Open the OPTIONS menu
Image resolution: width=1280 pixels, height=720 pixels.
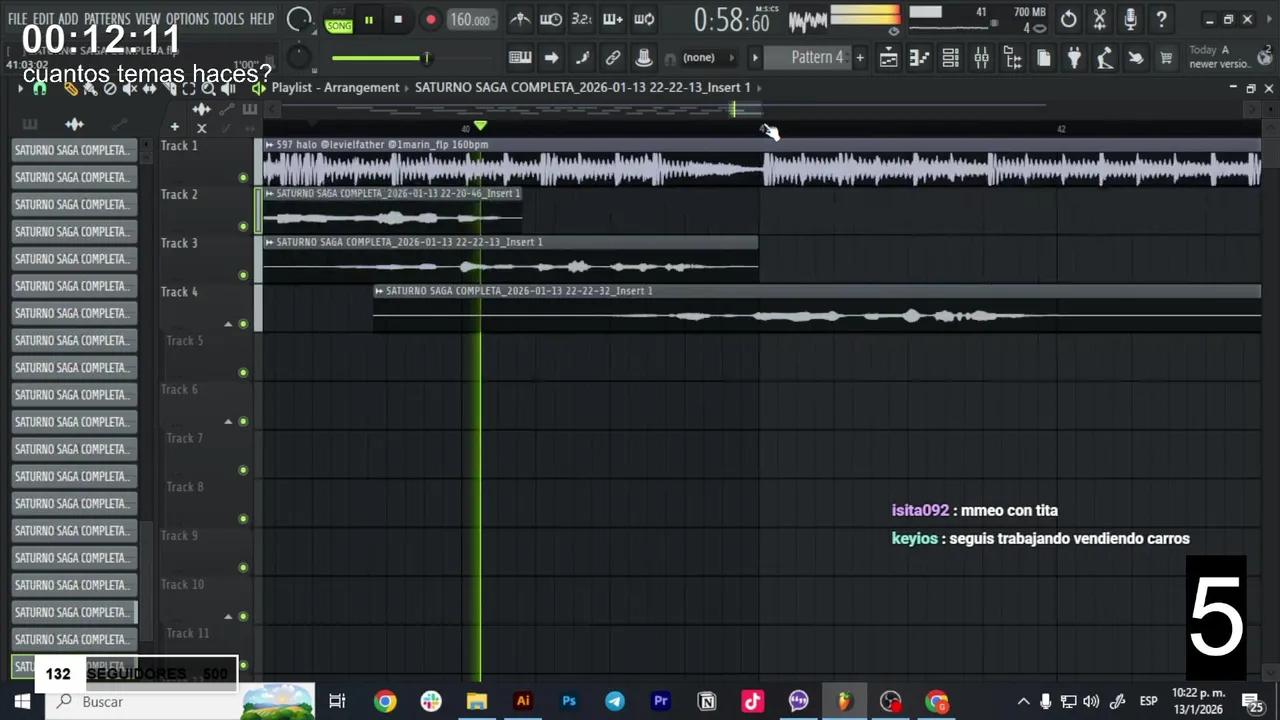pos(187,19)
